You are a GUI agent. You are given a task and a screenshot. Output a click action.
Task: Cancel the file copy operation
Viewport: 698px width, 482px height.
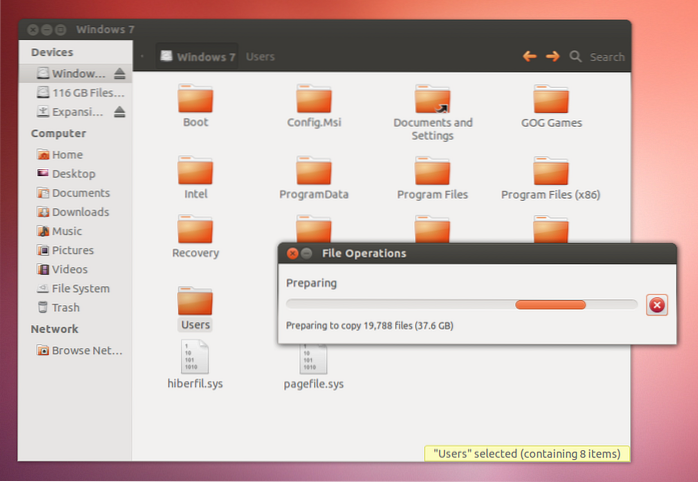(656, 305)
